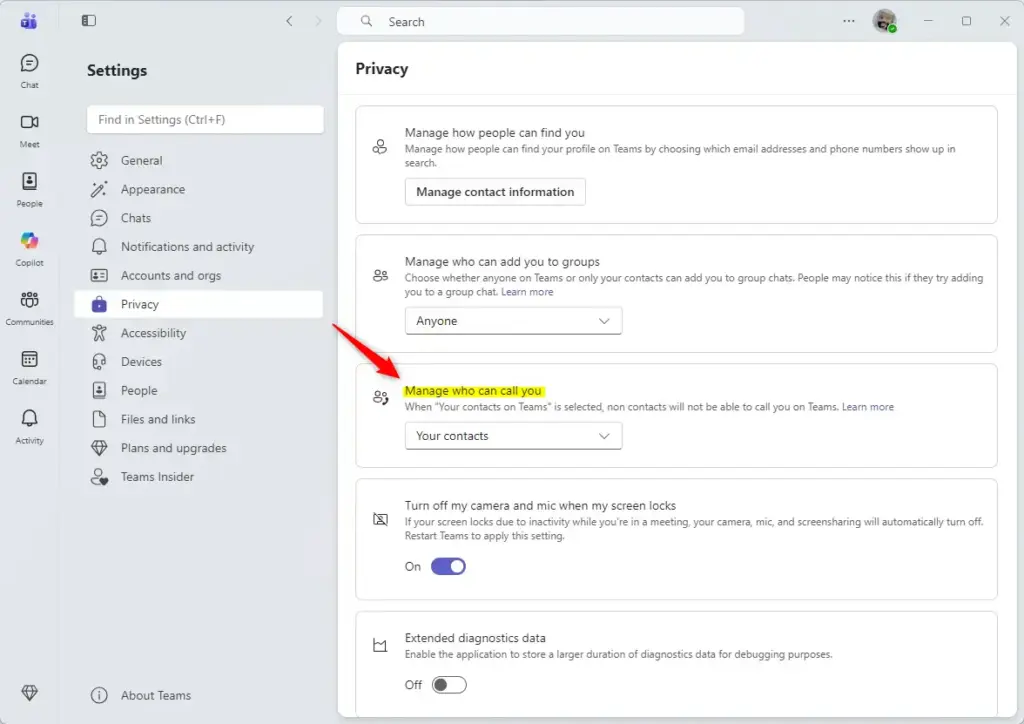Open Communities in the app rail
Viewport: 1024px width, 724px height.
[29, 307]
